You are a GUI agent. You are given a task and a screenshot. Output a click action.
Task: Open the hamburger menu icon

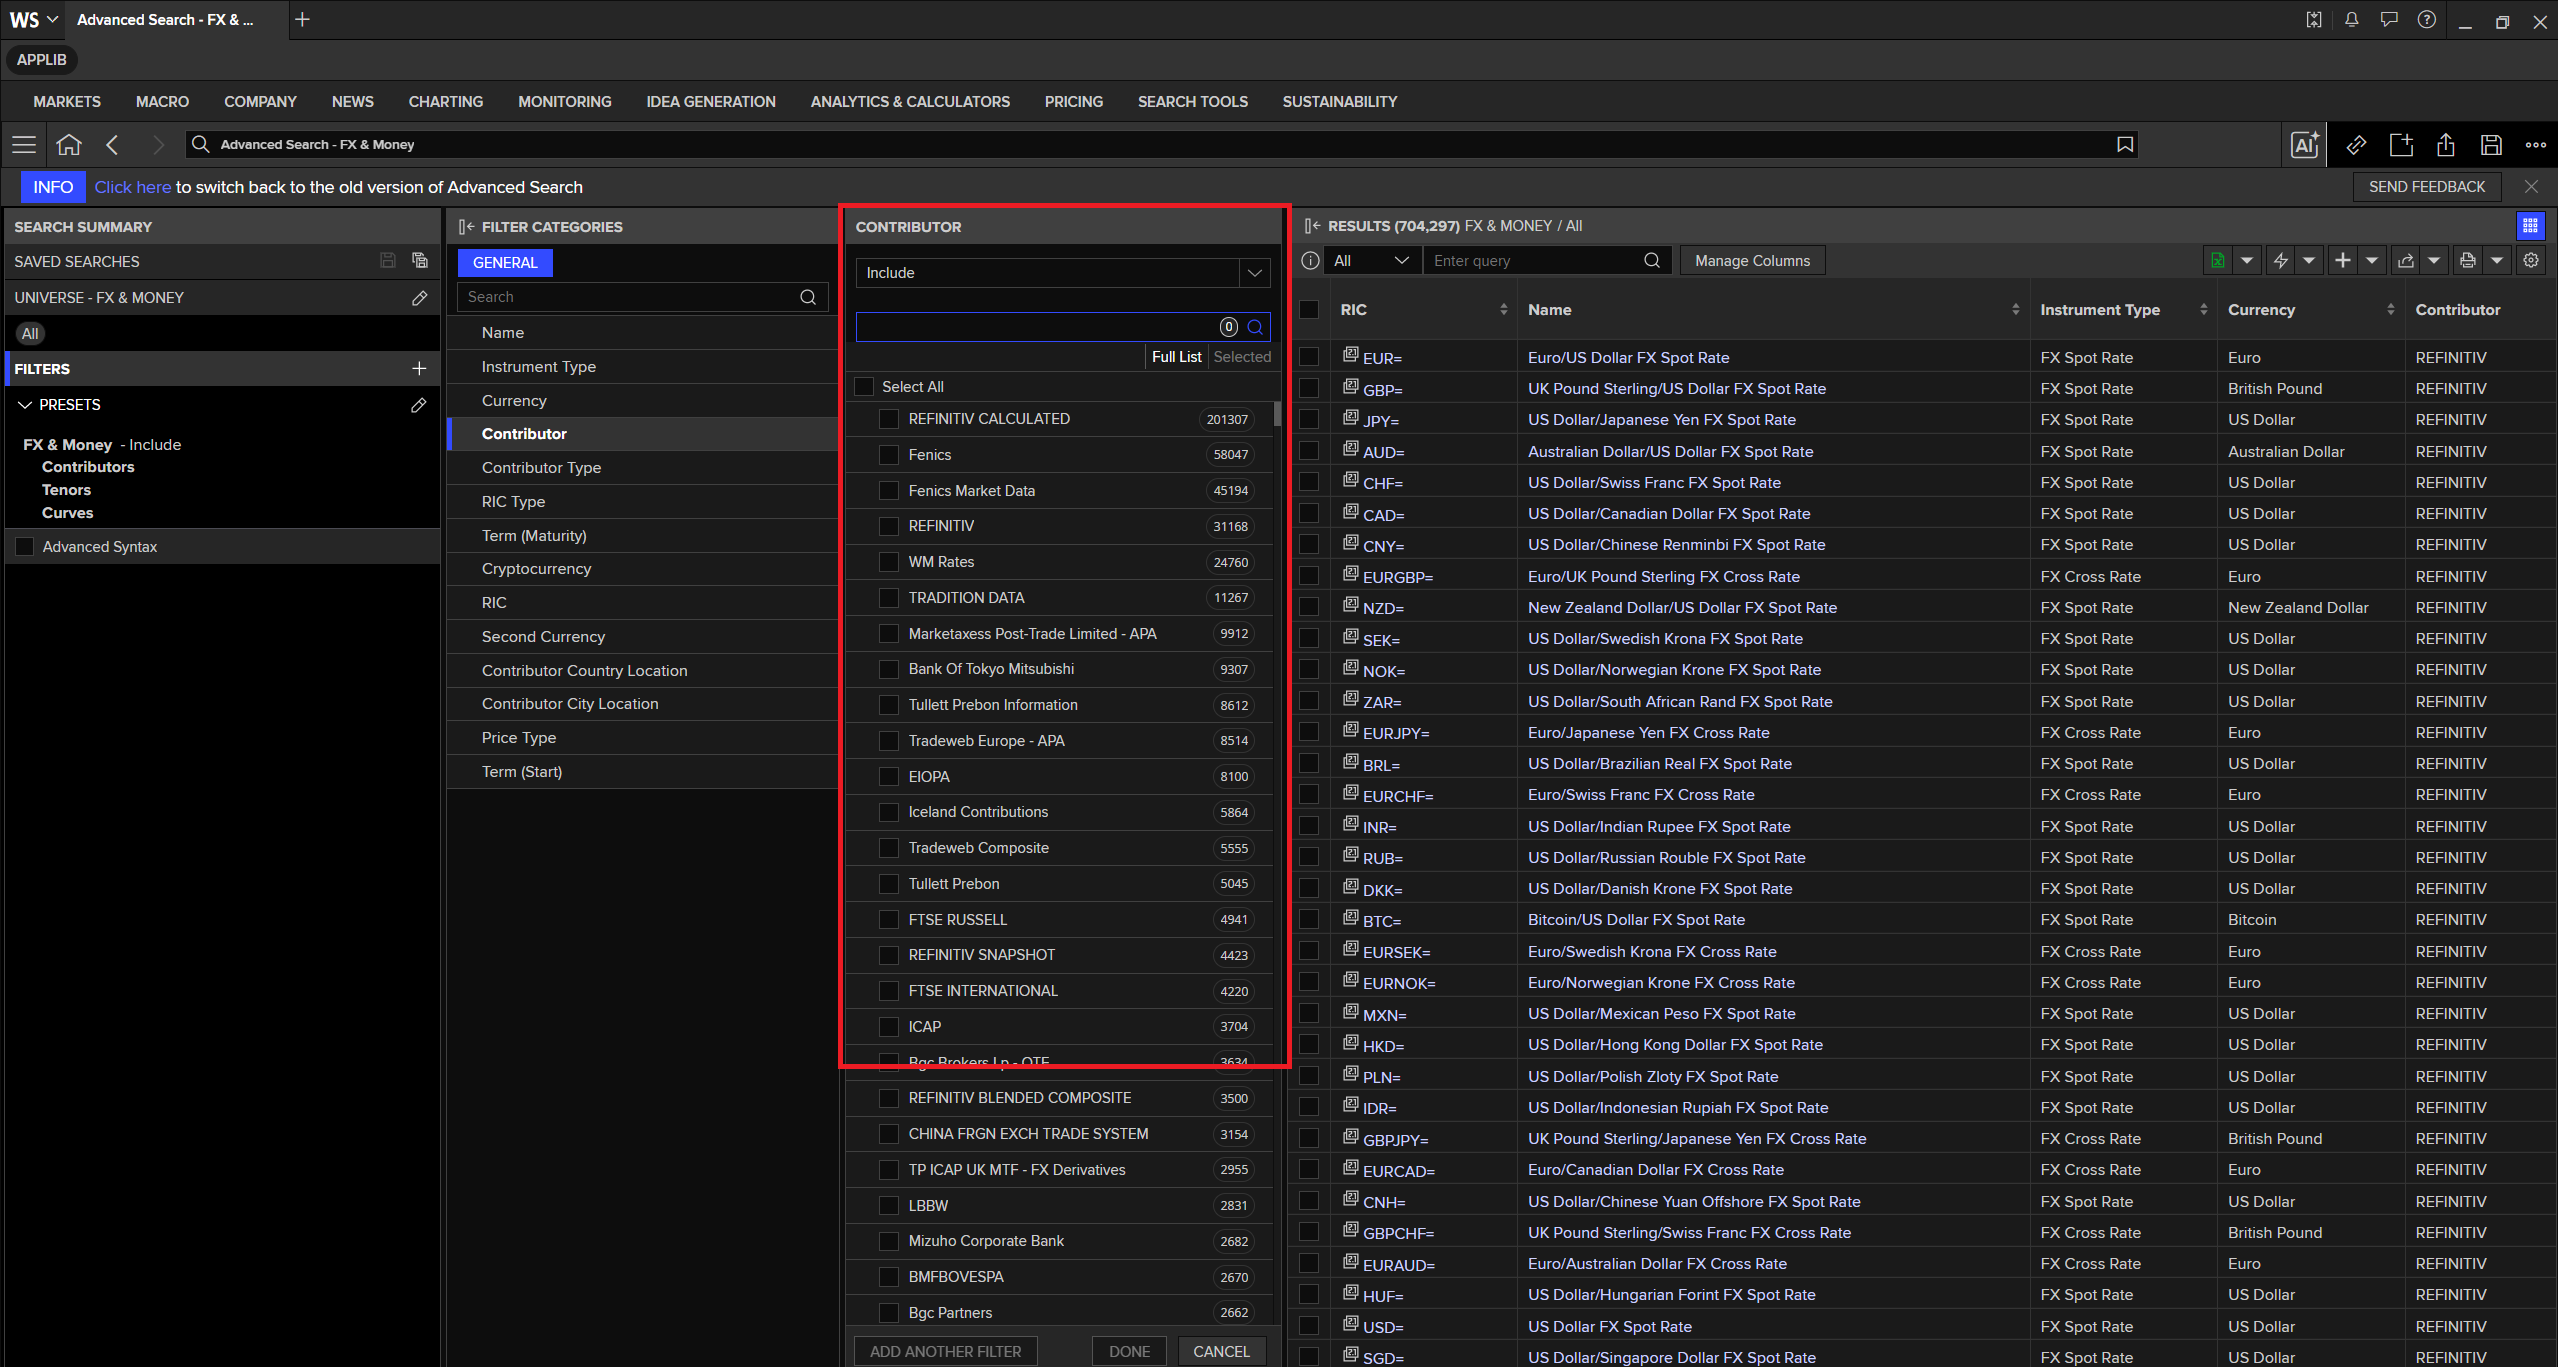(24, 145)
